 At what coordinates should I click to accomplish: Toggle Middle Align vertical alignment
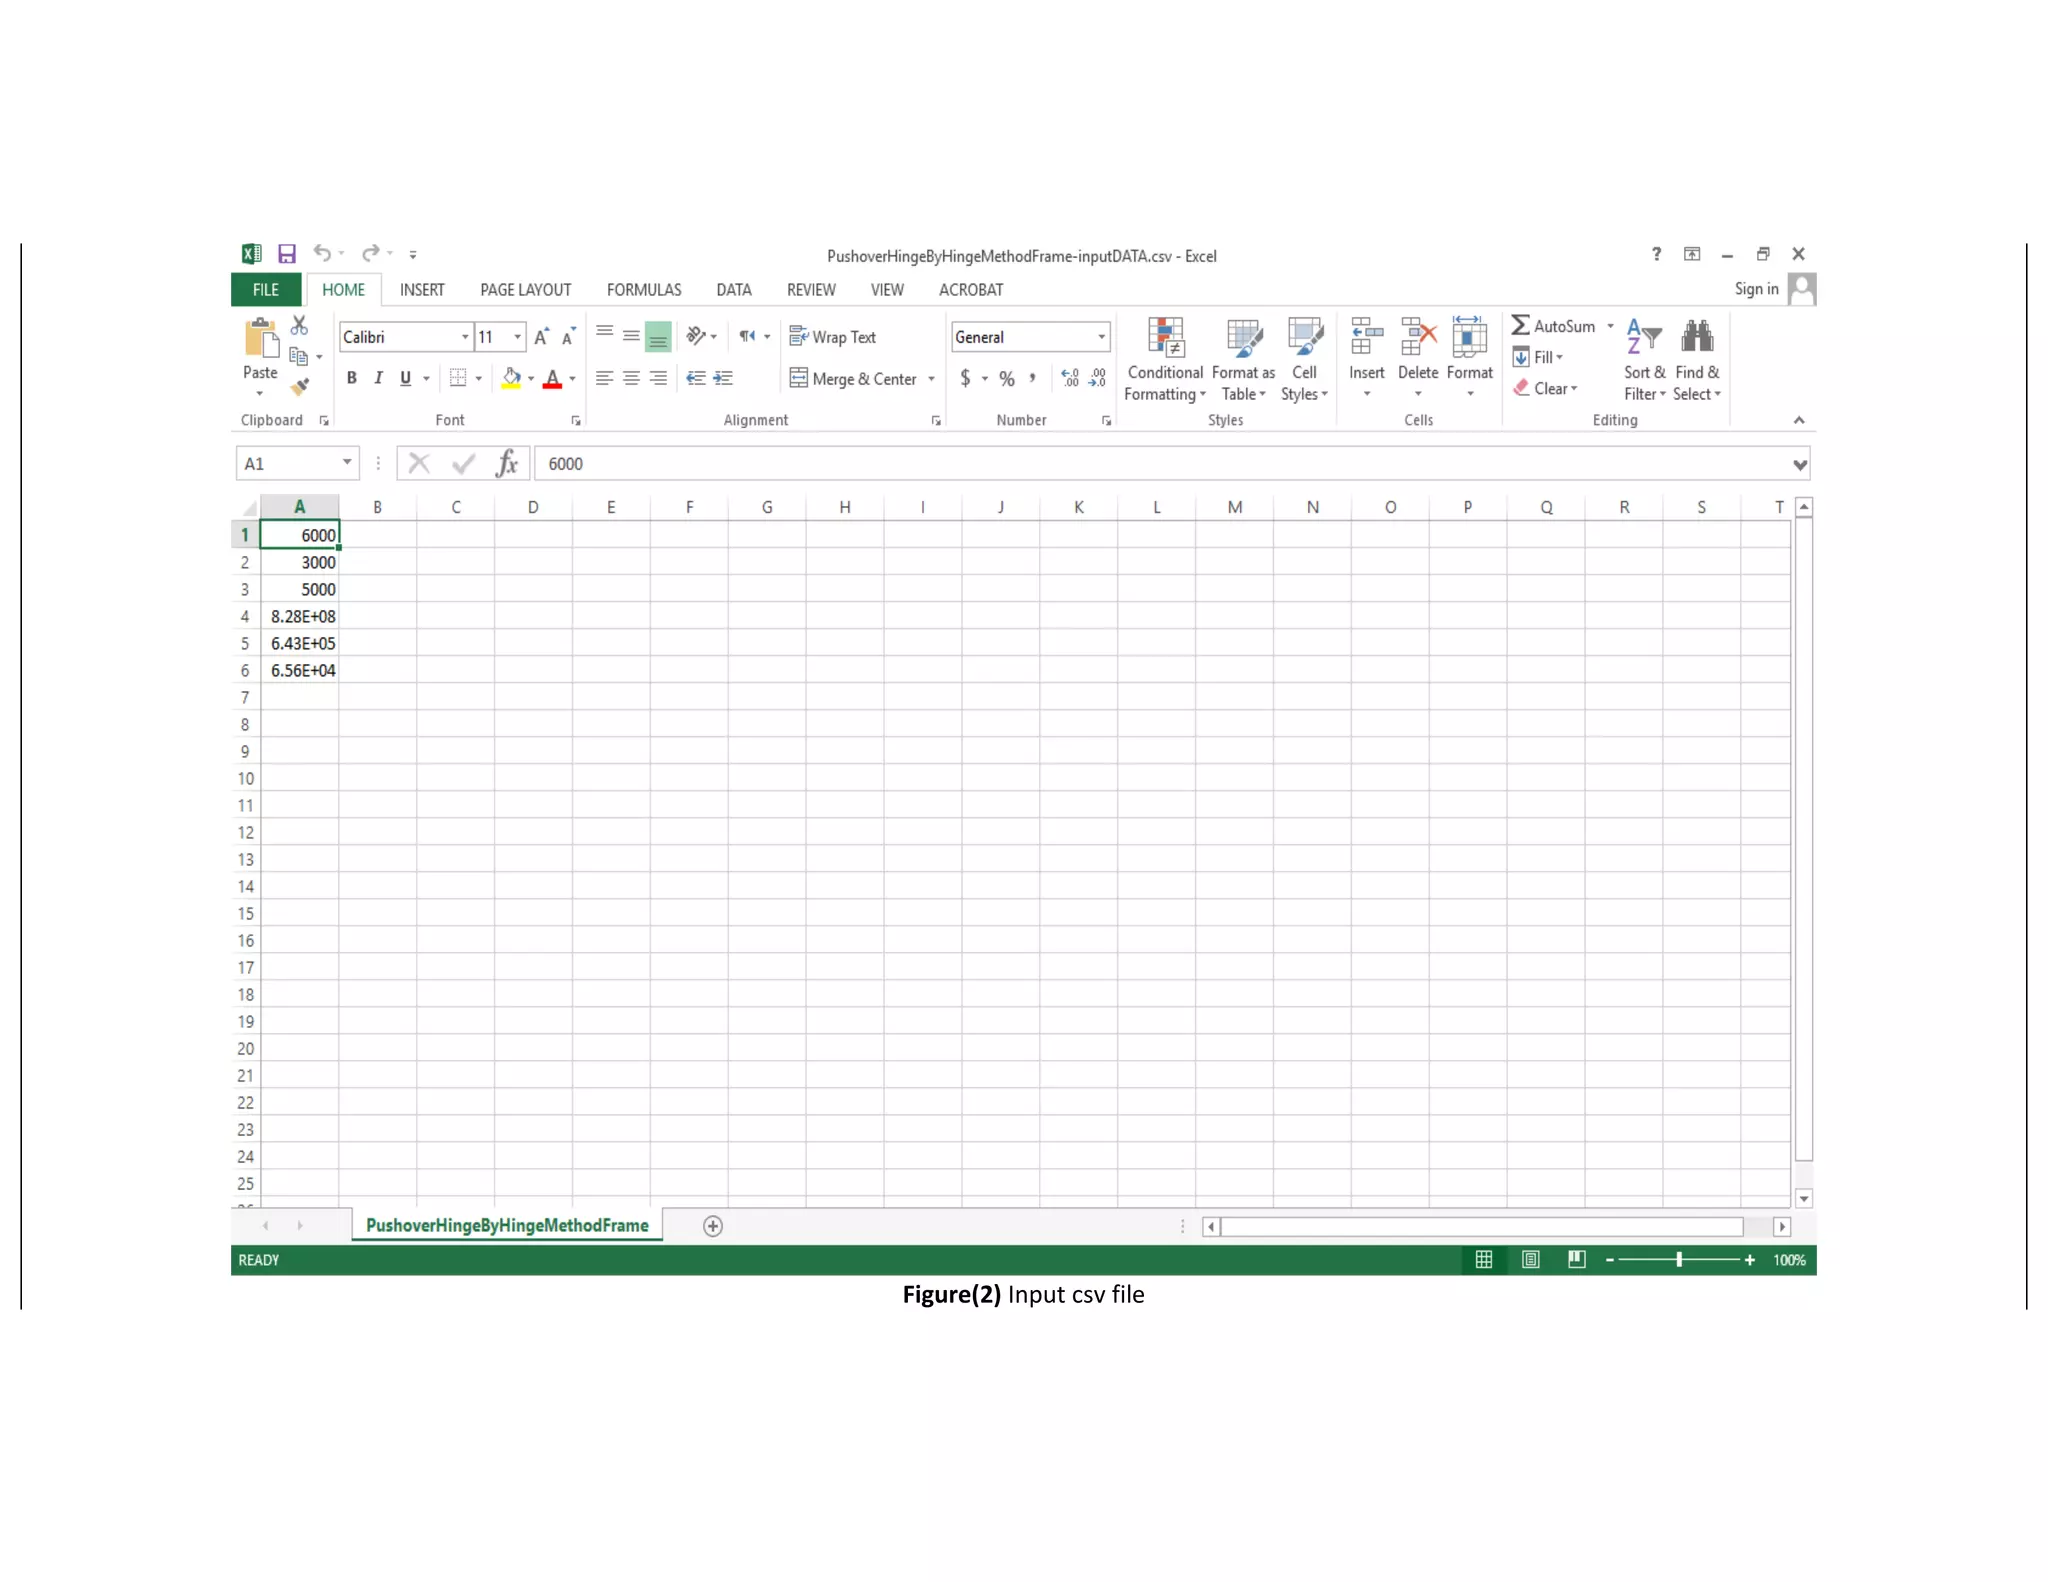pos(631,337)
